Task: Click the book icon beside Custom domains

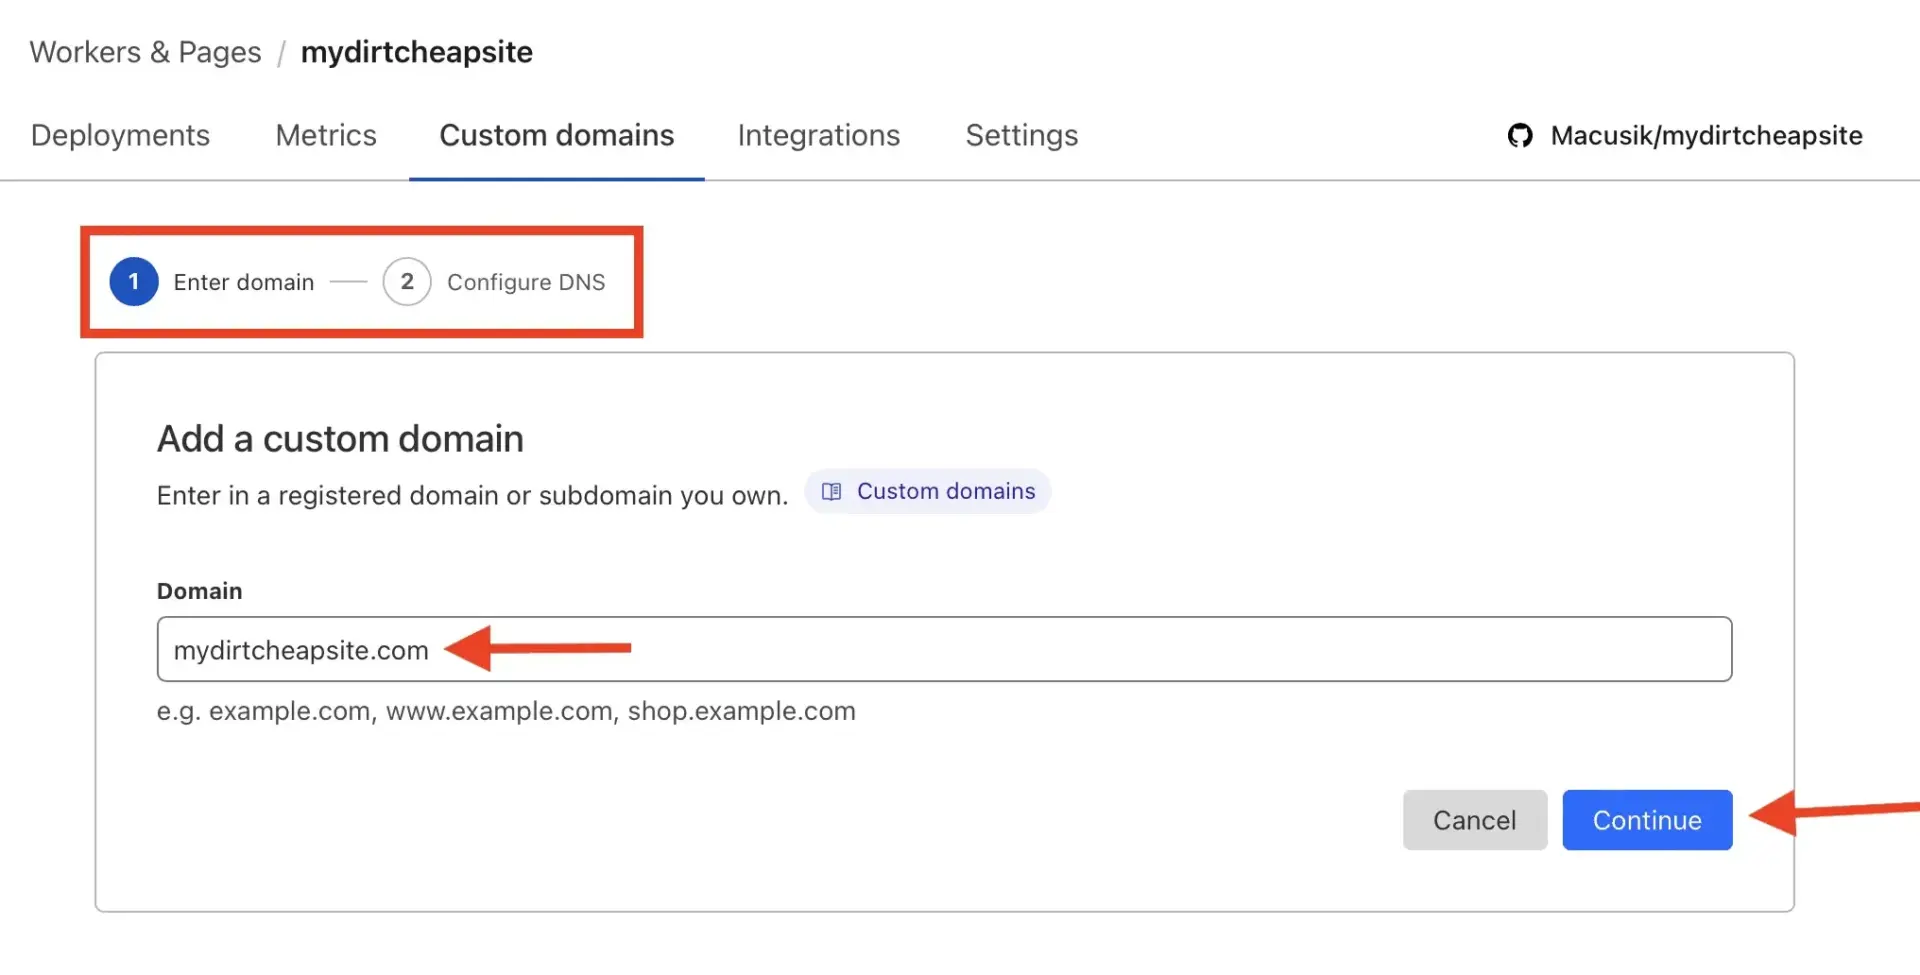Action: click(831, 491)
